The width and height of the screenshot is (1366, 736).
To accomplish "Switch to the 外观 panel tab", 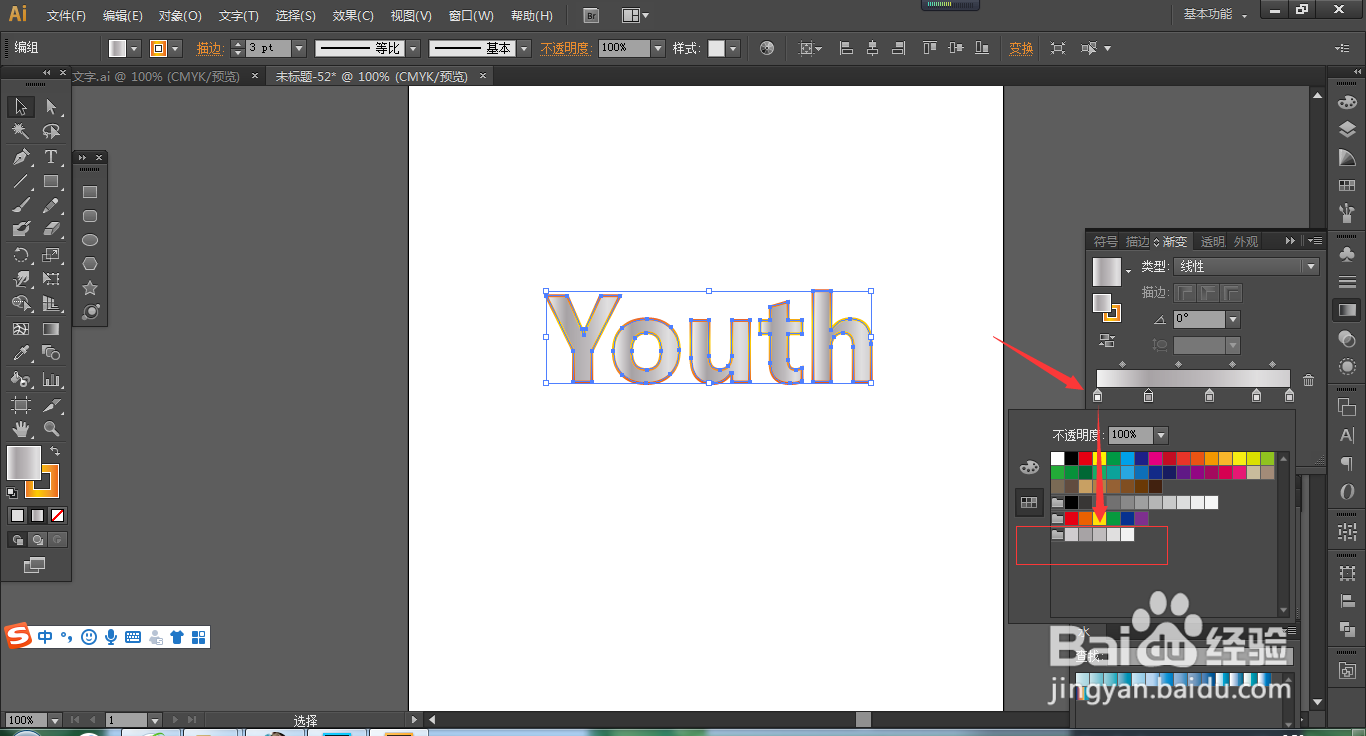I will [x=1246, y=241].
